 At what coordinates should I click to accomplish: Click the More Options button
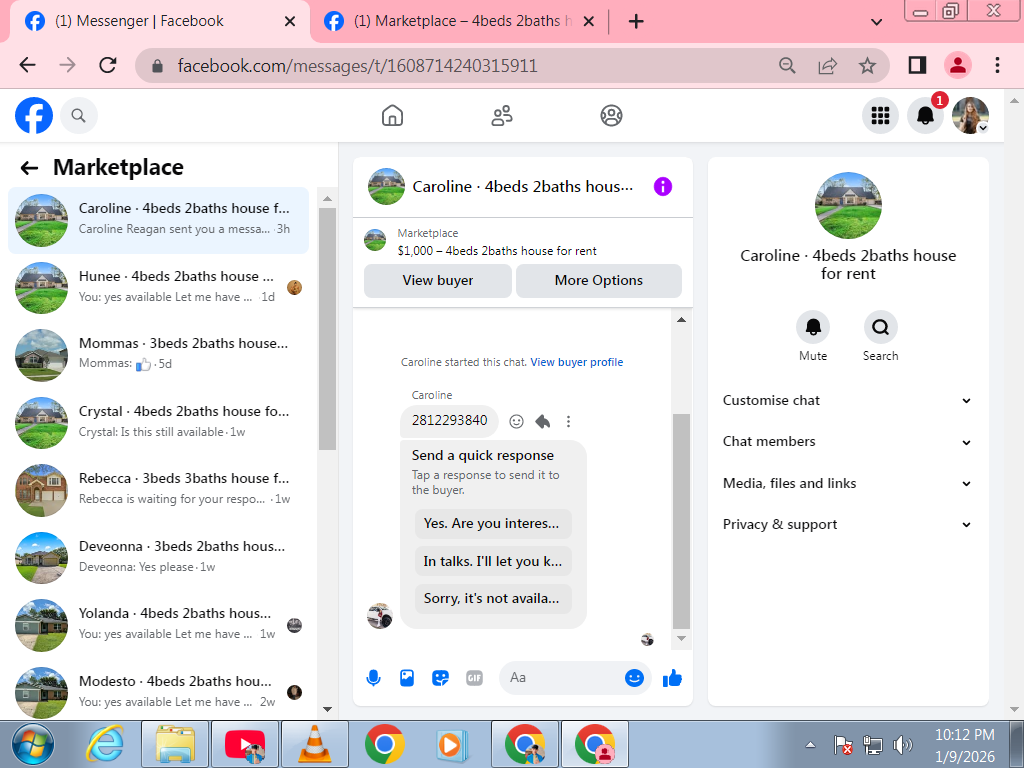(599, 281)
